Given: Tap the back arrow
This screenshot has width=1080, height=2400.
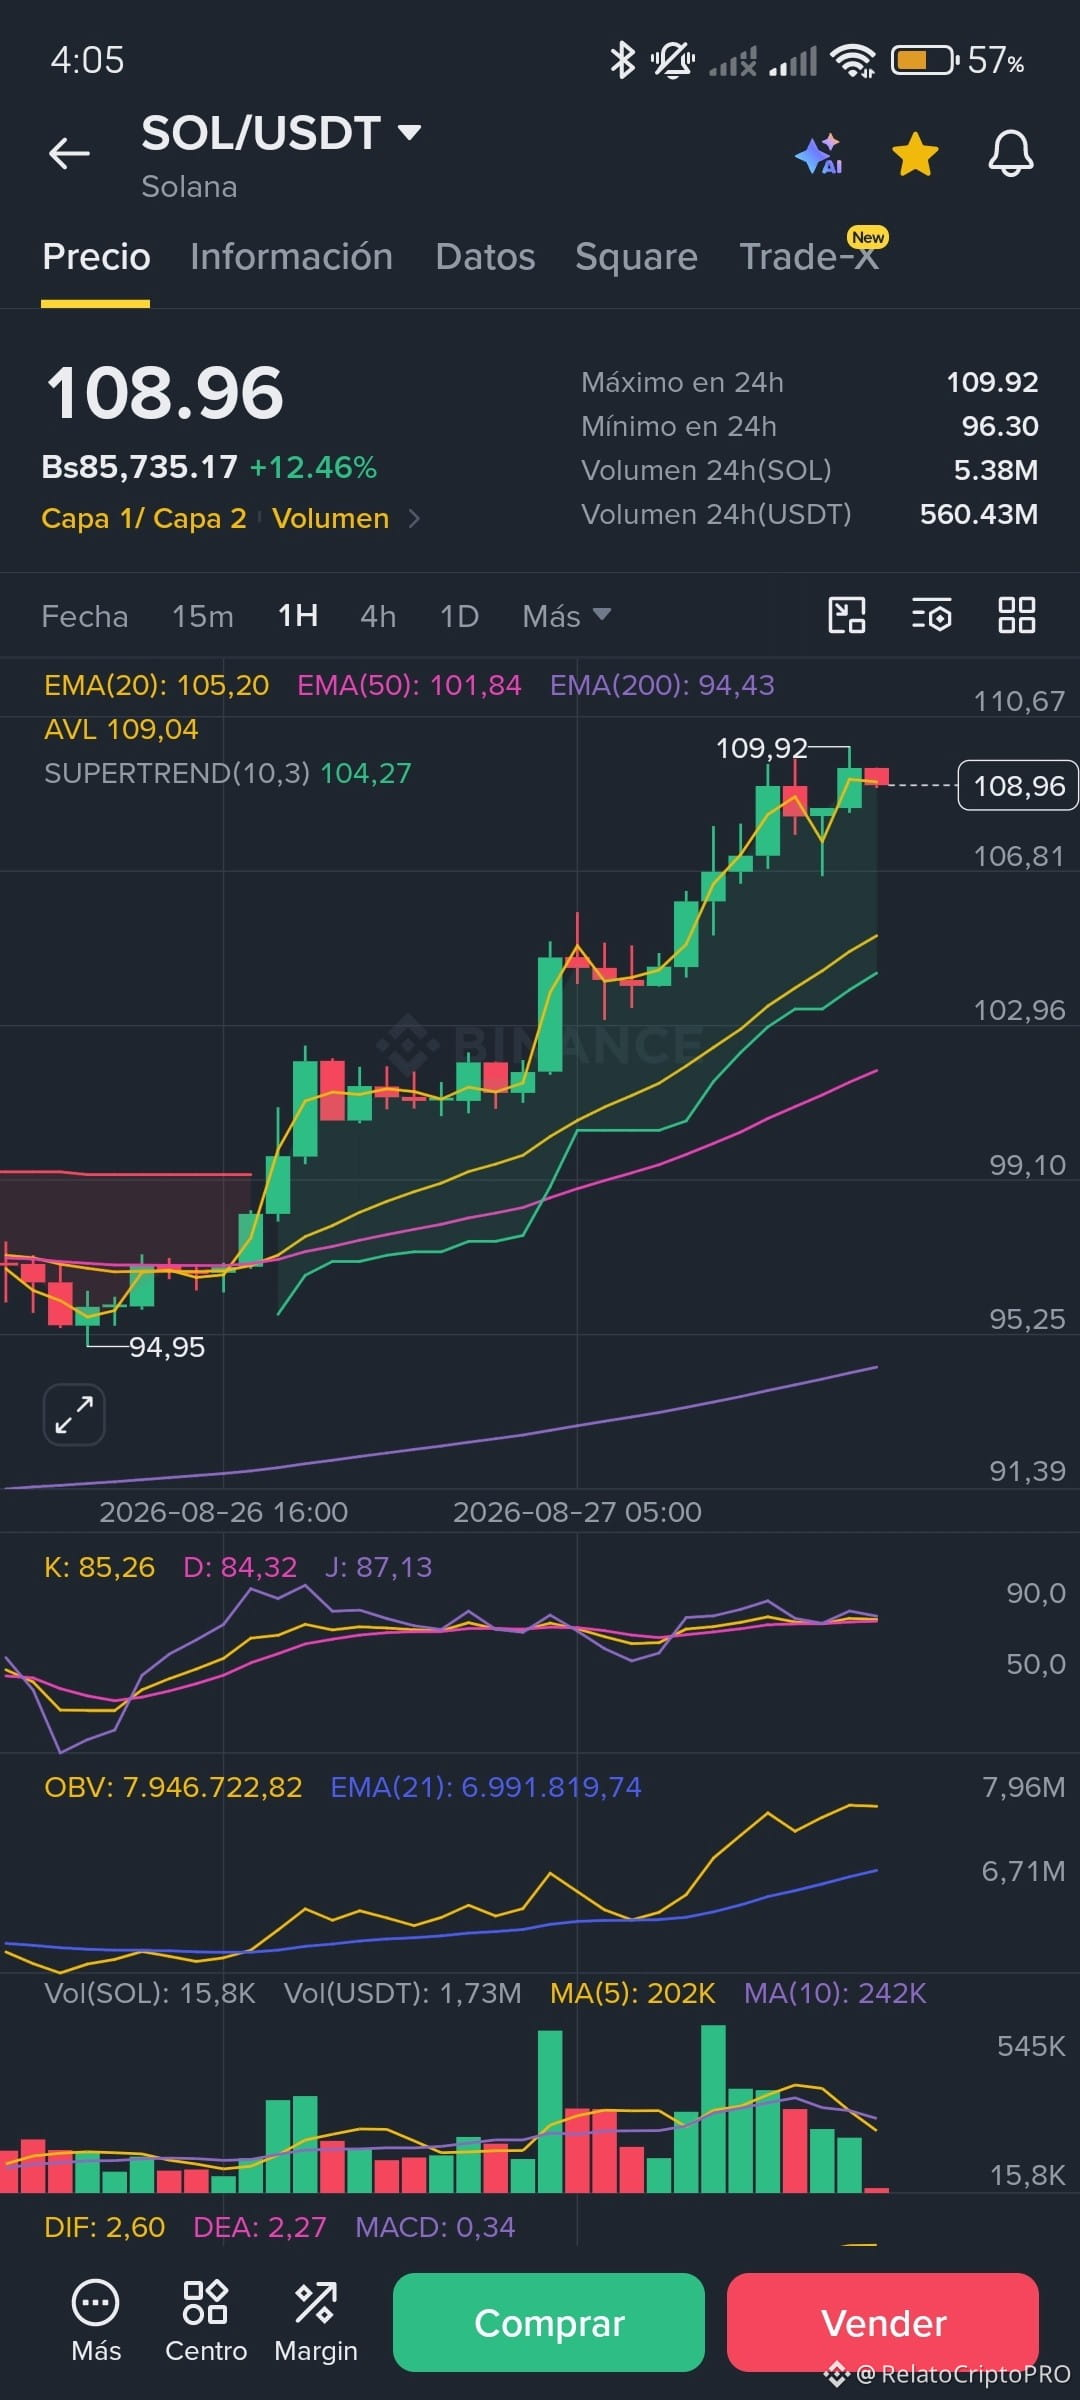Looking at the screenshot, I should 69,153.
